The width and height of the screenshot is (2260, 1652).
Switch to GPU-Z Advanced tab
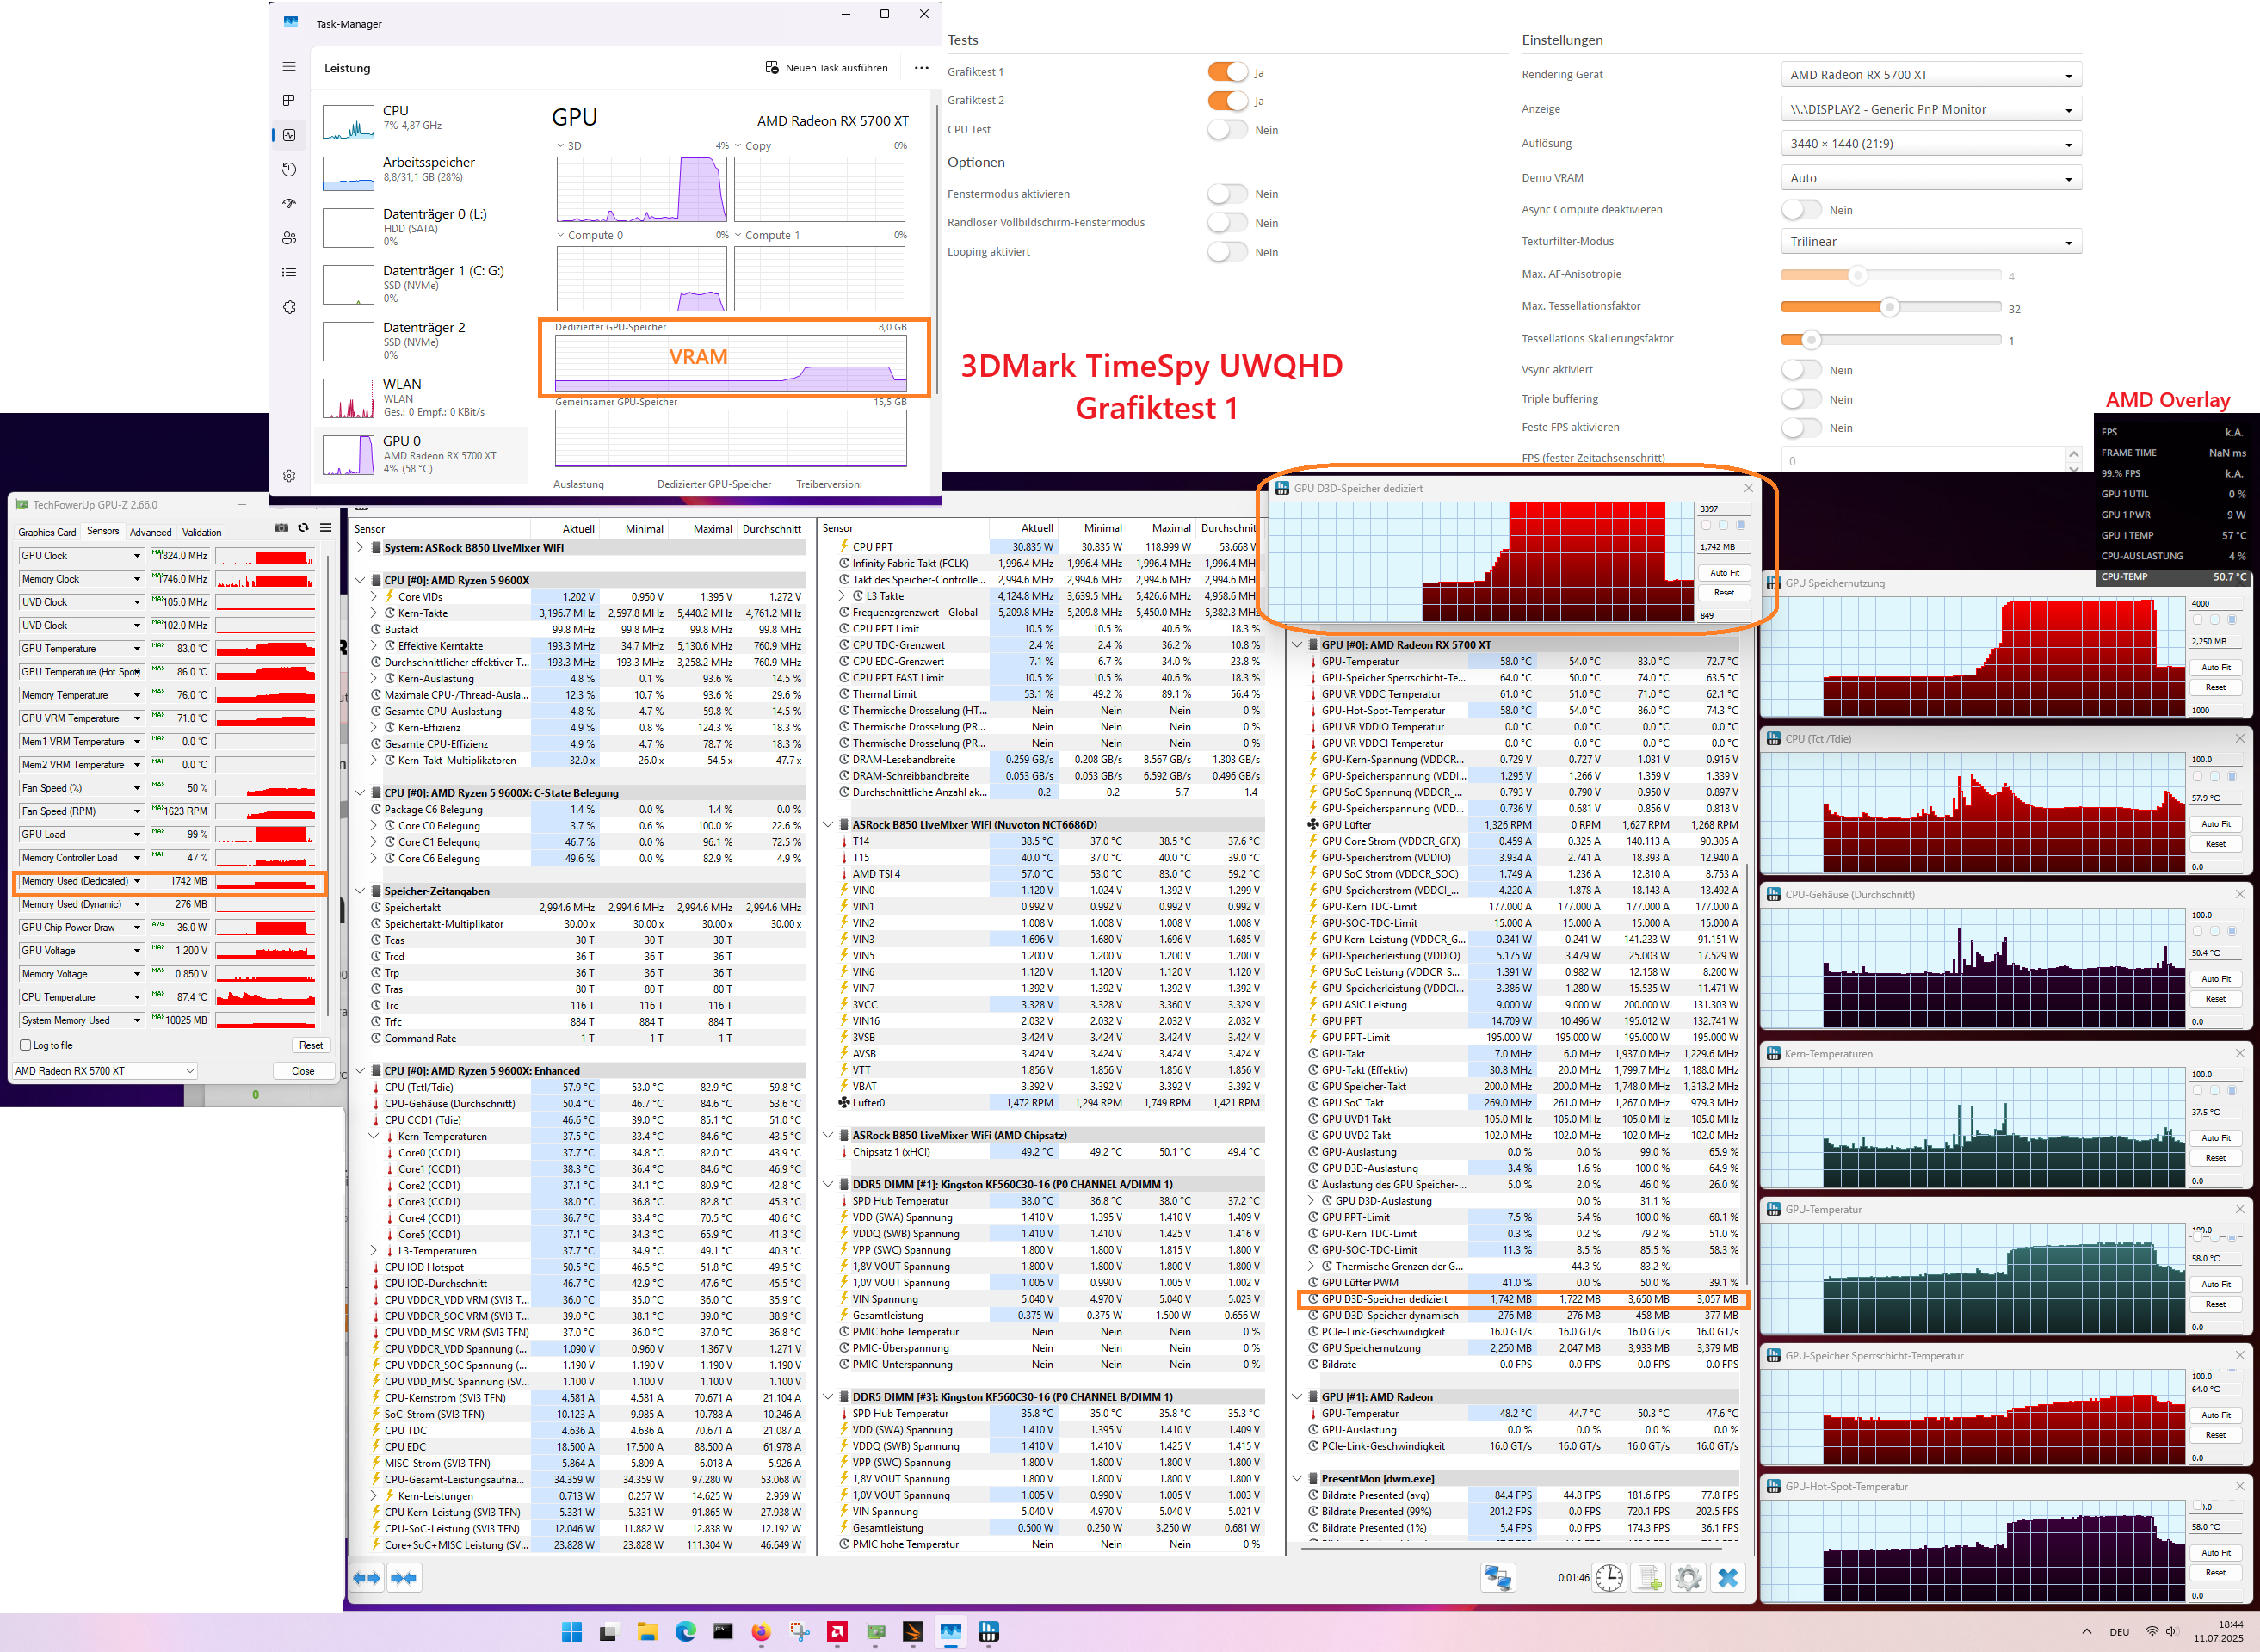pos(150,532)
